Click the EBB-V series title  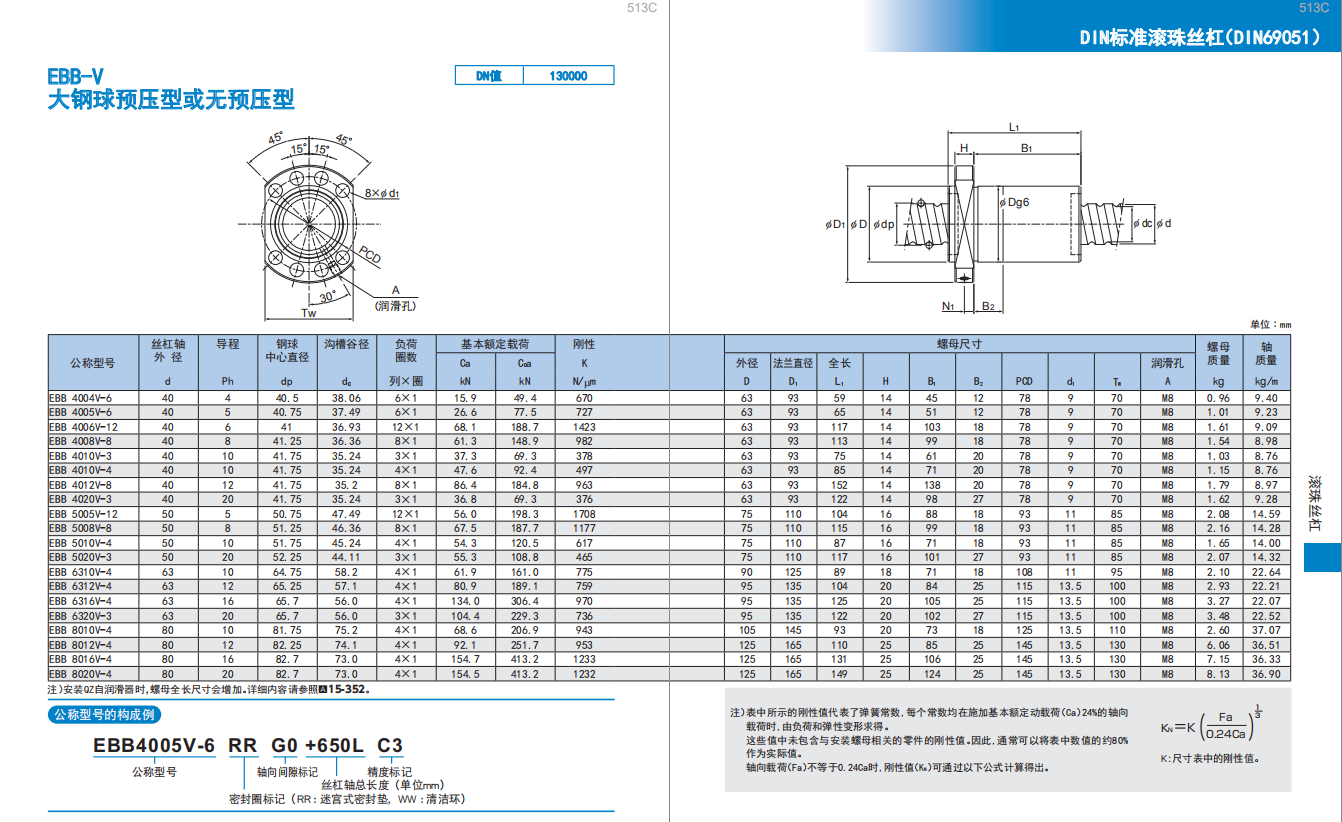(x=75, y=76)
